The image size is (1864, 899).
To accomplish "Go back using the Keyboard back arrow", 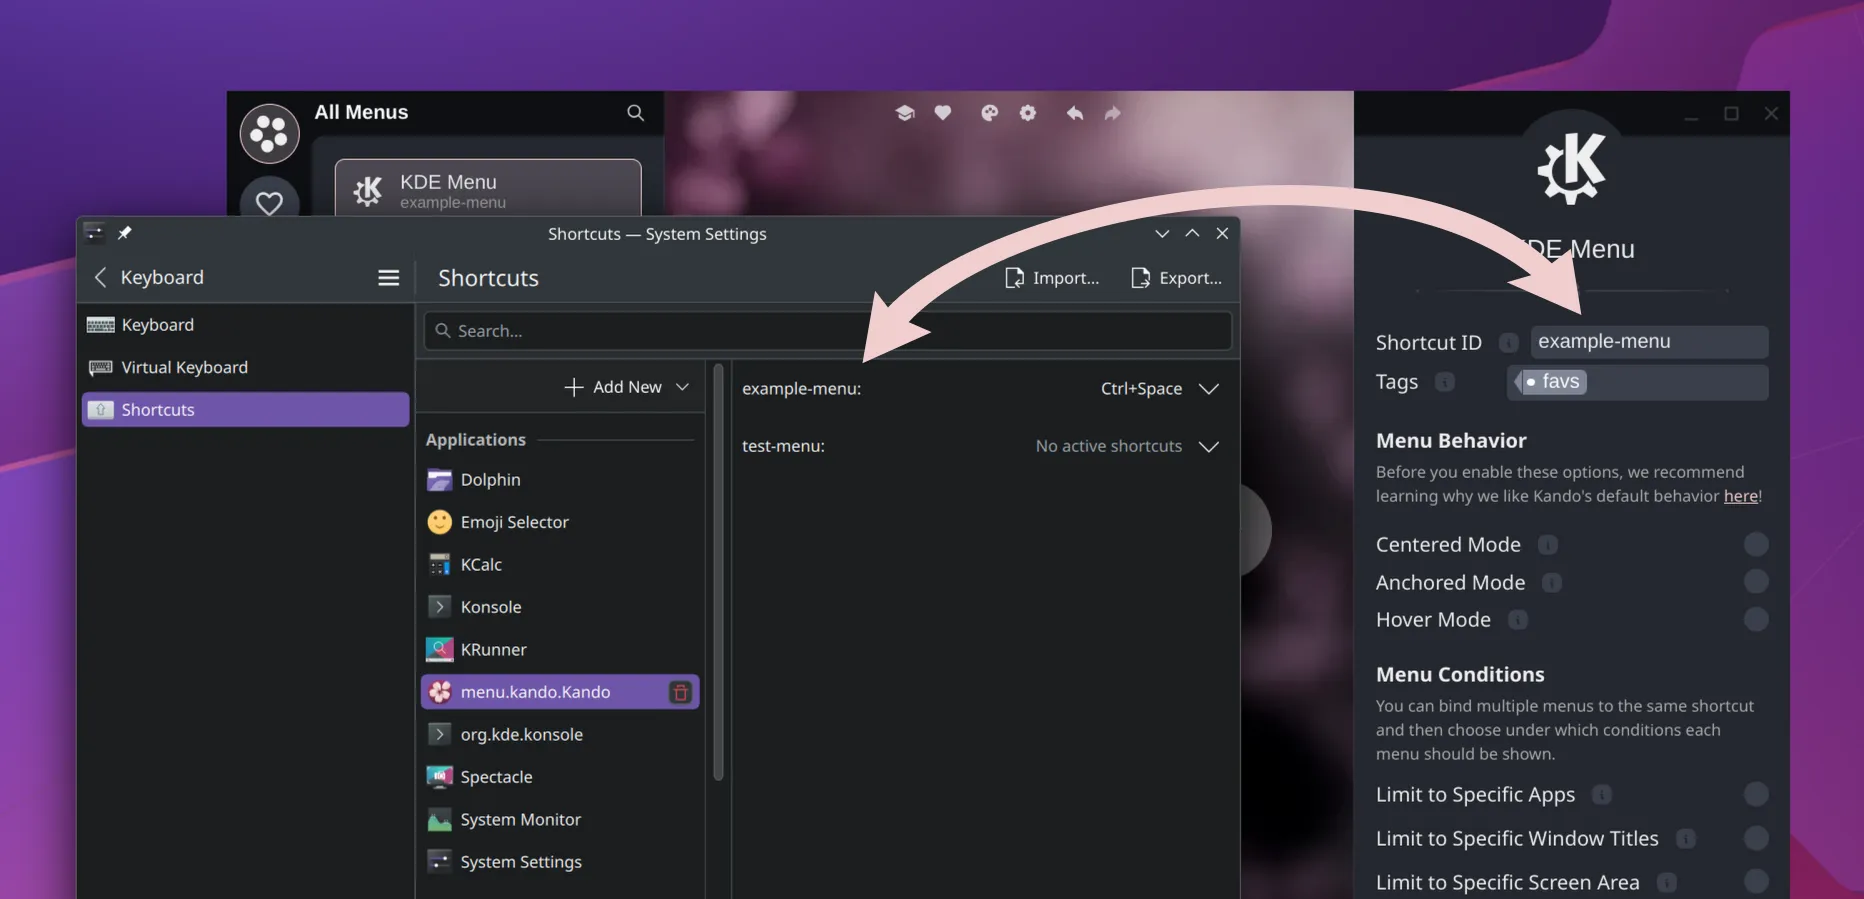I will 100,277.
